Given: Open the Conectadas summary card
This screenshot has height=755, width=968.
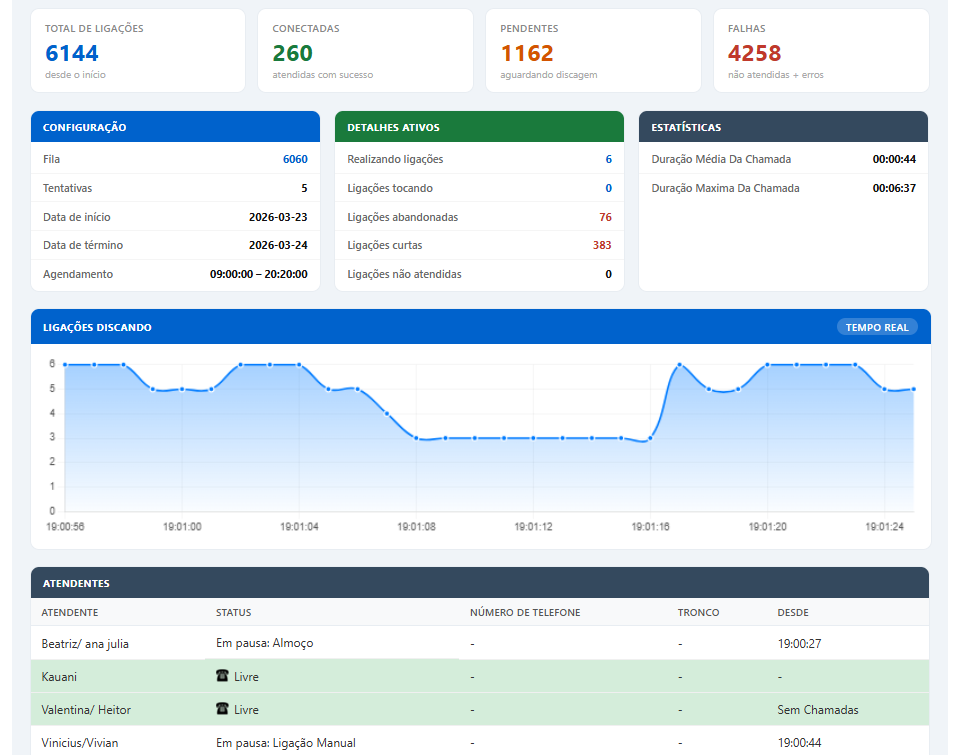Looking at the screenshot, I should tap(365, 51).
